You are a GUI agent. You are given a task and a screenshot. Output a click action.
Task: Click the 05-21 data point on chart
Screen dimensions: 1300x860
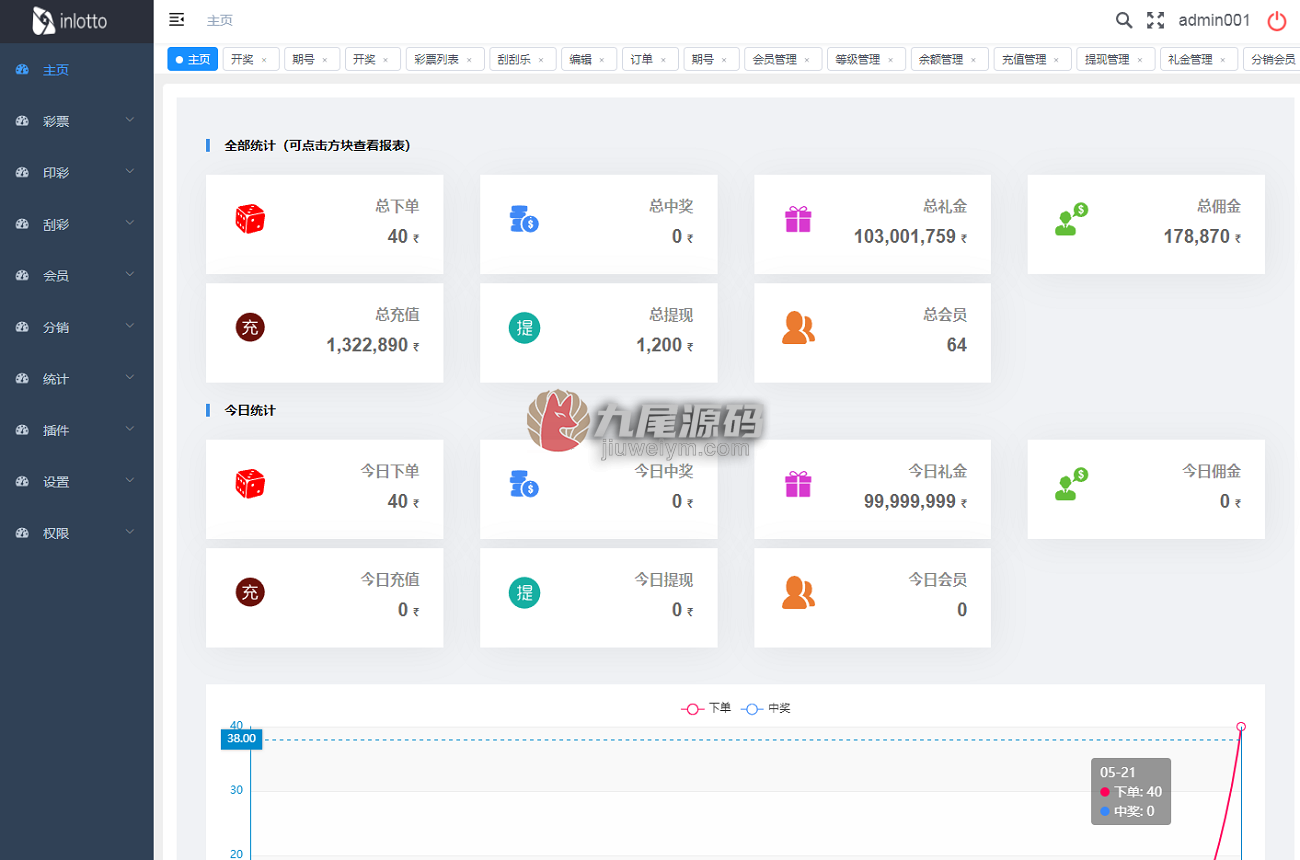point(1241,727)
